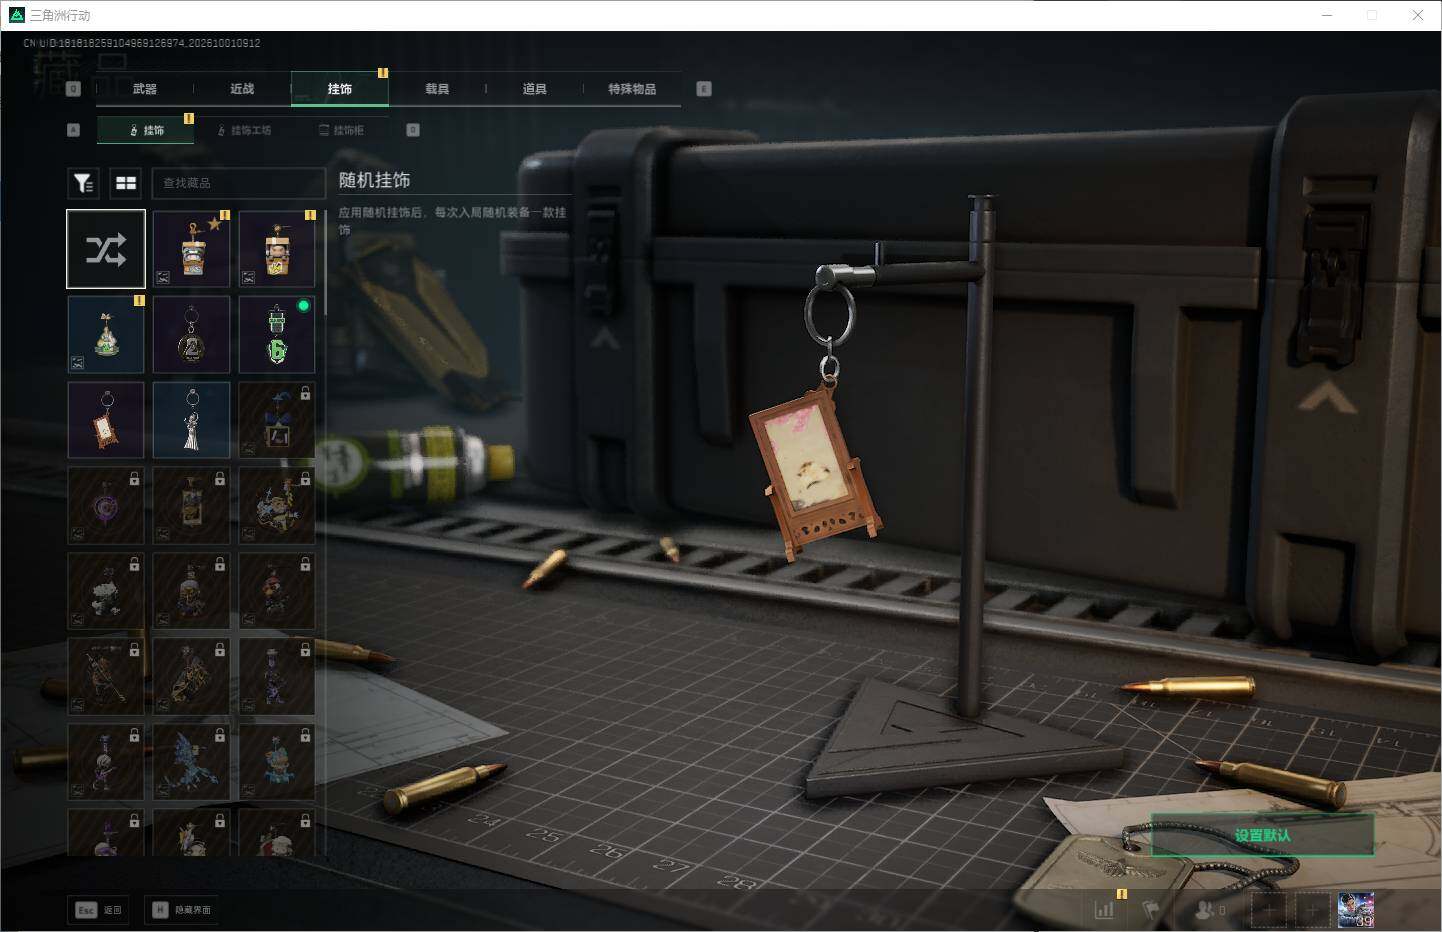Screen dimensions: 1442x932
Task: Click the Esc 返回 back button
Action: click(x=98, y=909)
